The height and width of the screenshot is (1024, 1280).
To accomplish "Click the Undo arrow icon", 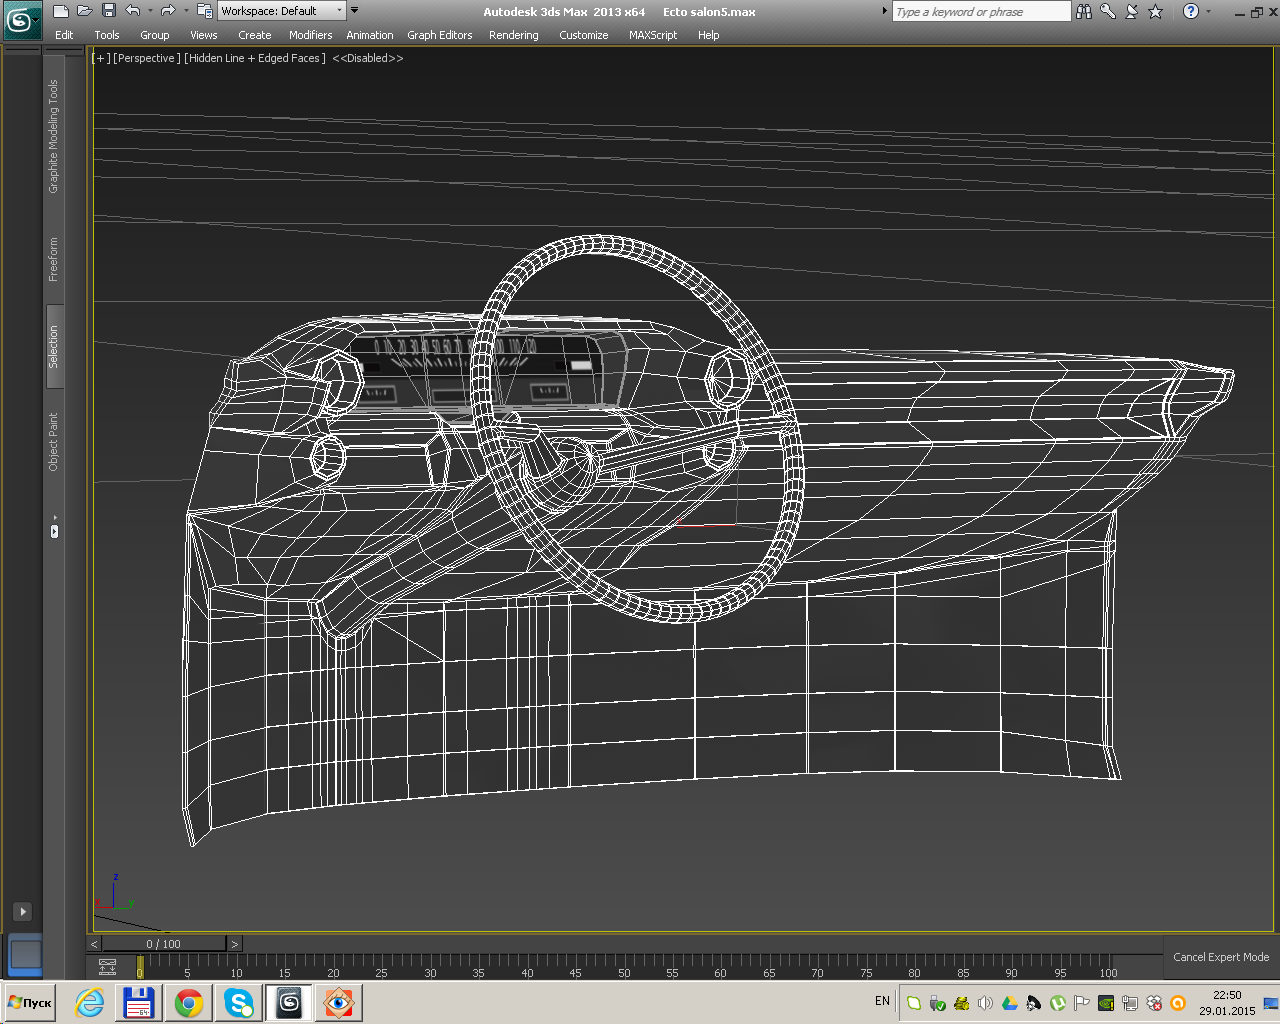I will point(133,11).
